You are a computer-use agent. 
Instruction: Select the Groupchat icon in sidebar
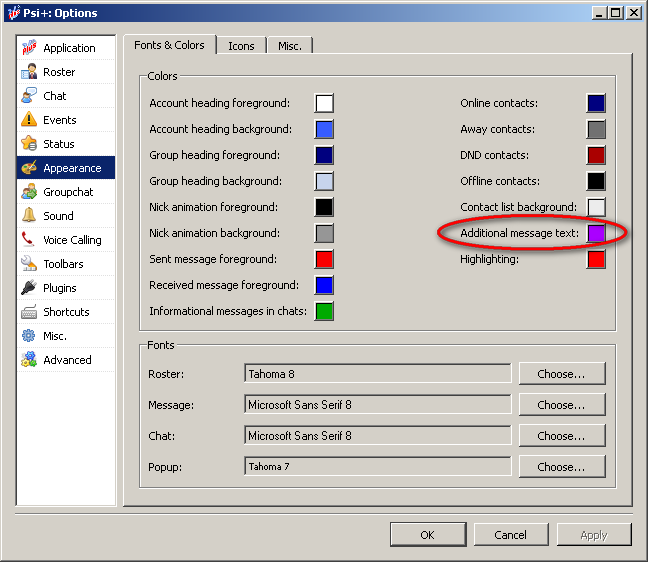29,192
